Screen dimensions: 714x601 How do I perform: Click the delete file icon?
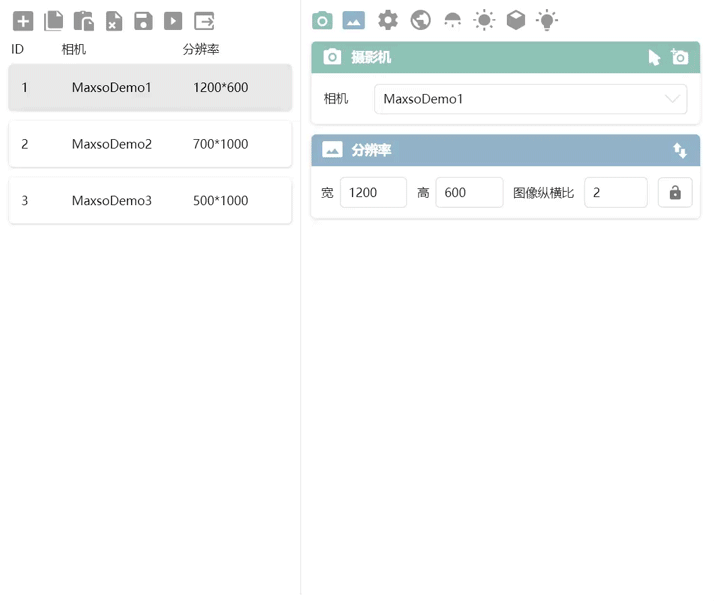pyautogui.click(x=114, y=21)
